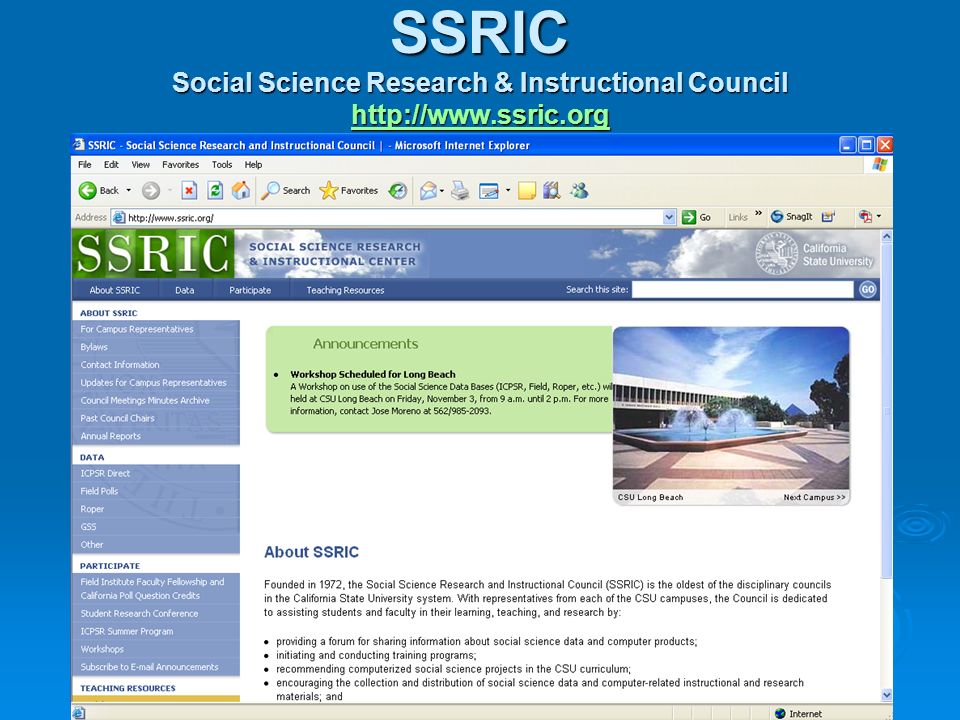Open Student Research Conference link
Image resolution: width=960 pixels, height=720 pixels.
click(139, 613)
